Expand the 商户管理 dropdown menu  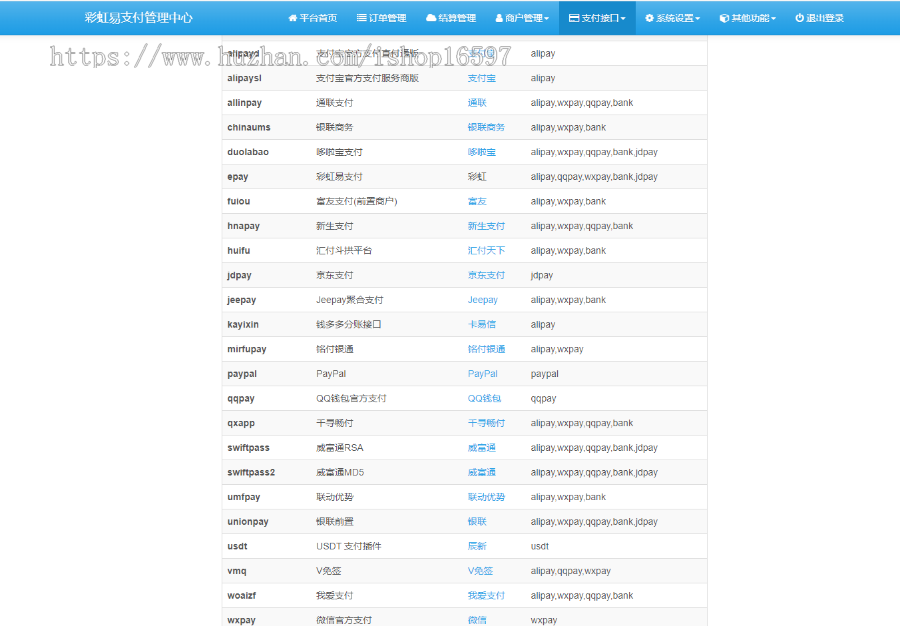tap(522, 18)
